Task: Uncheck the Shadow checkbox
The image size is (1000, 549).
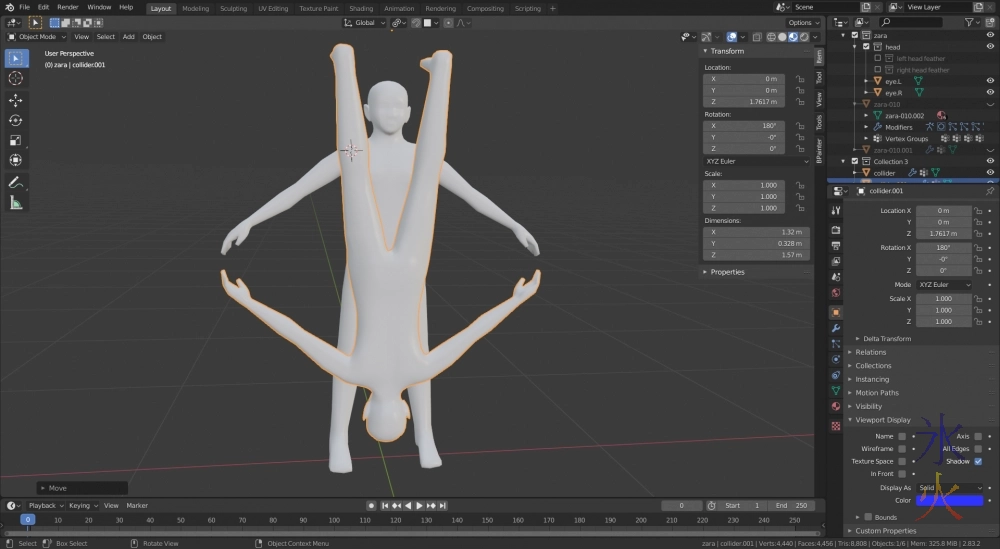Action: [x=977, y=461]
